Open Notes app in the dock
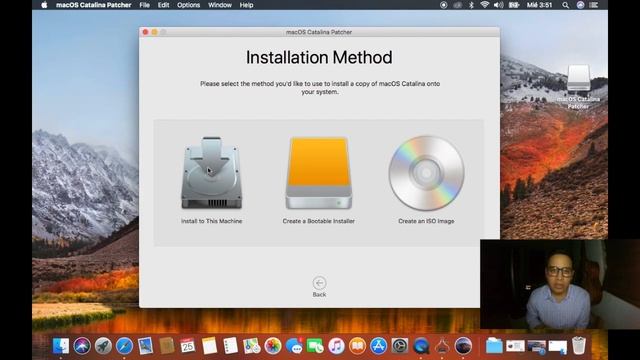 (x=209, y=346)
